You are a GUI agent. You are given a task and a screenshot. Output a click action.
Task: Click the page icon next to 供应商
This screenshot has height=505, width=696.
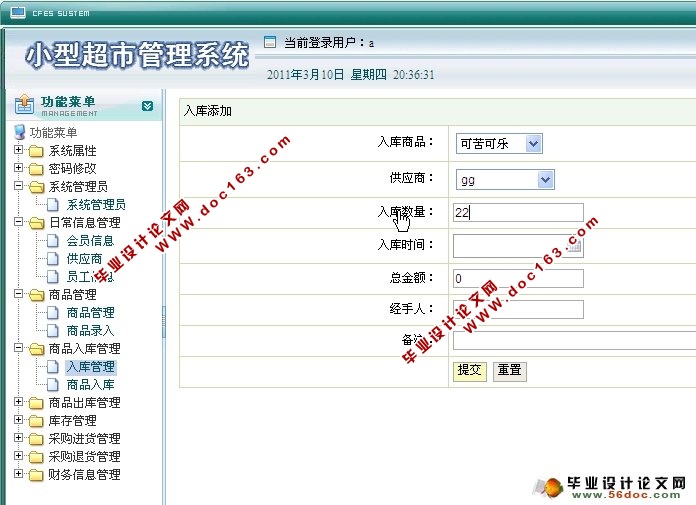[53, 259]
